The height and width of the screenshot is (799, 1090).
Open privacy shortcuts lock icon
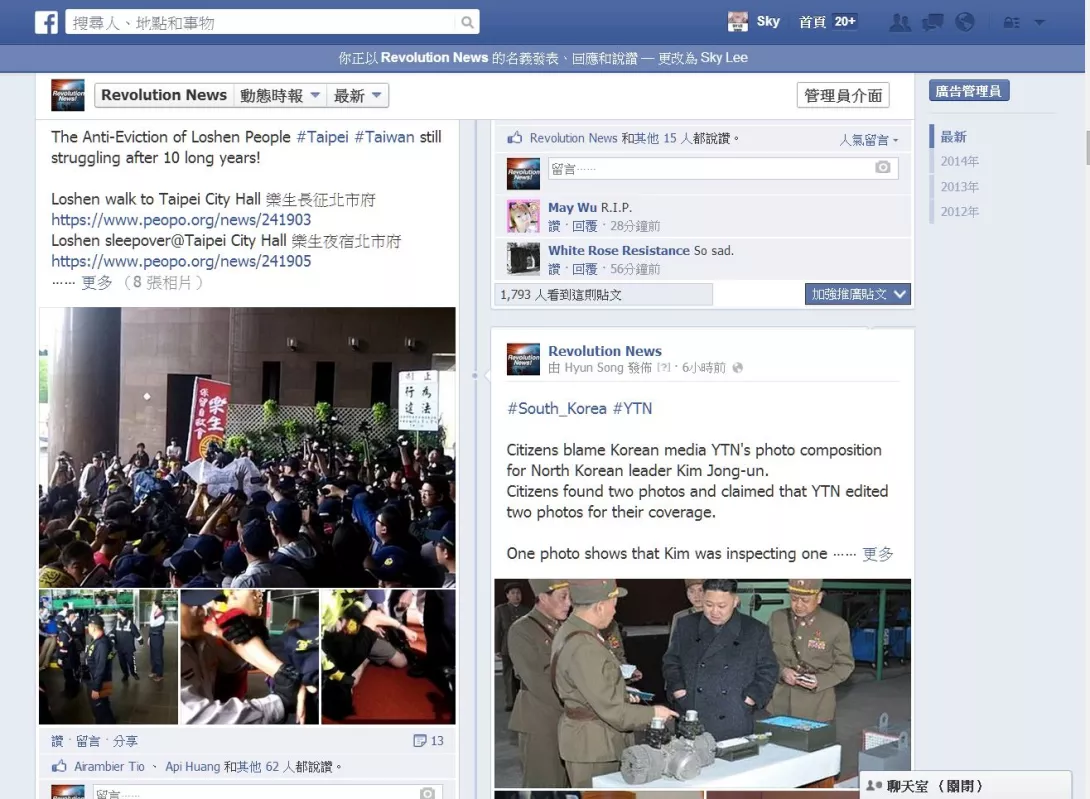coord(1011,22)
